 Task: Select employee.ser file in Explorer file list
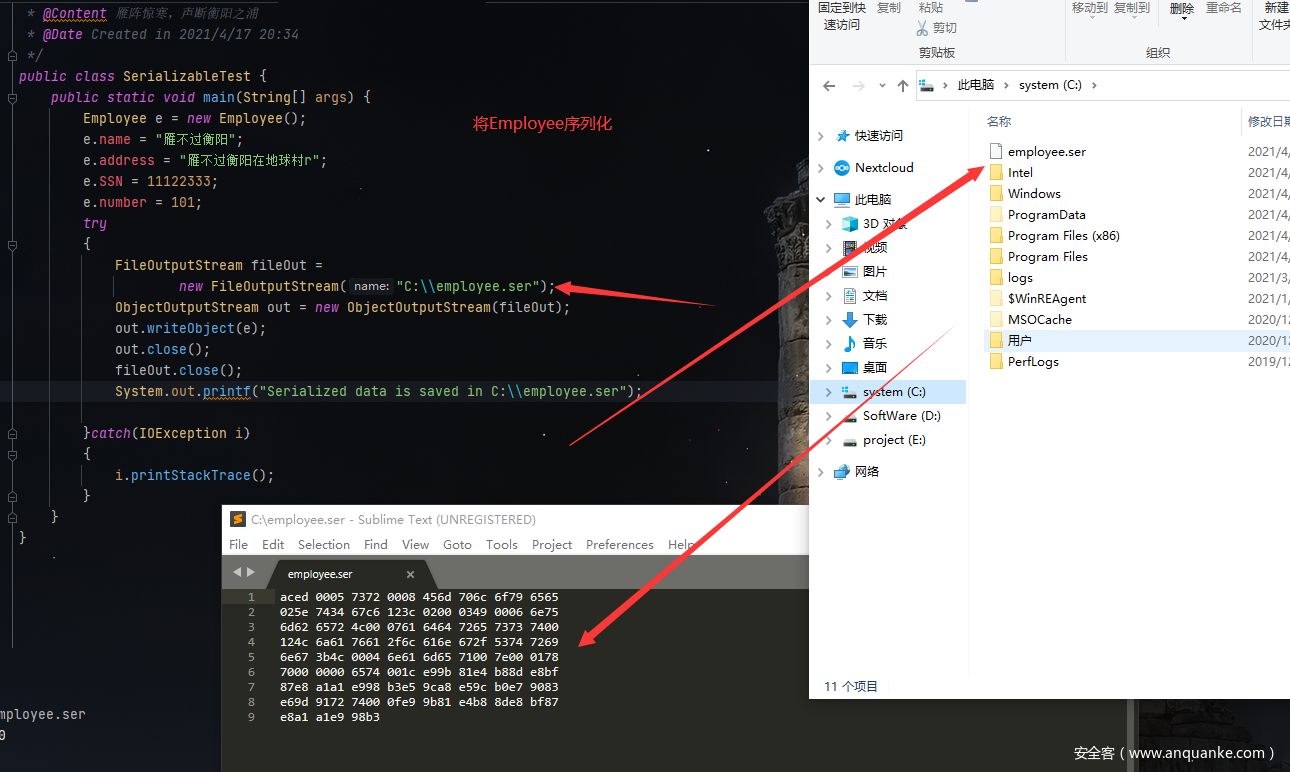(x=1046, y=152)
